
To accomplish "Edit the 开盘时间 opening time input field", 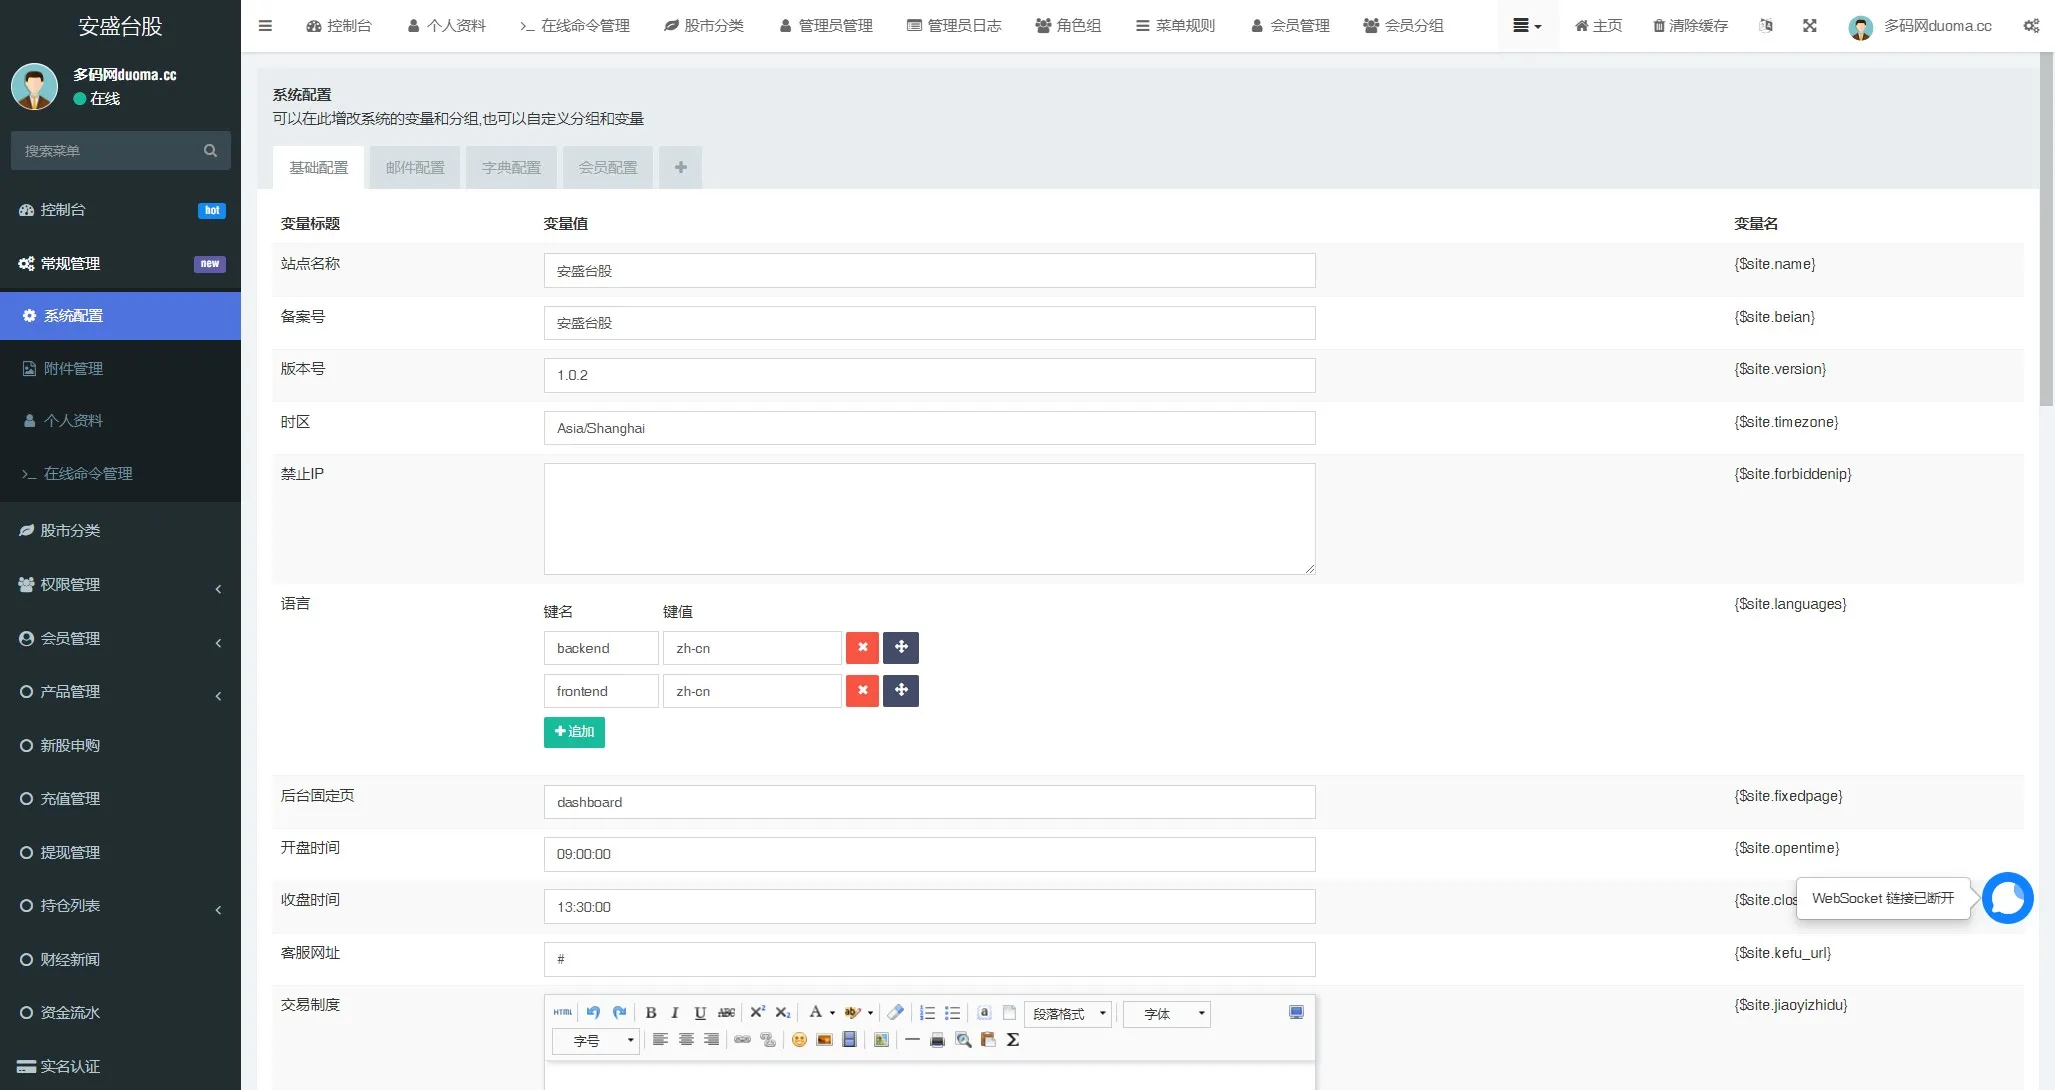I will (928, 854).
